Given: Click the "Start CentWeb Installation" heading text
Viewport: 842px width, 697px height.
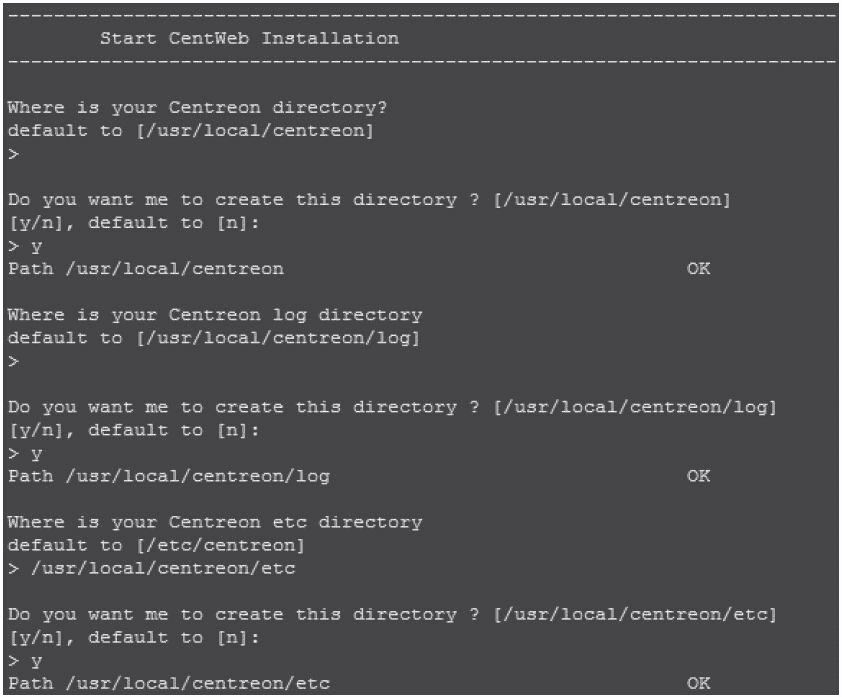Looking at the screenshot, I should click(x=249, y=39).
